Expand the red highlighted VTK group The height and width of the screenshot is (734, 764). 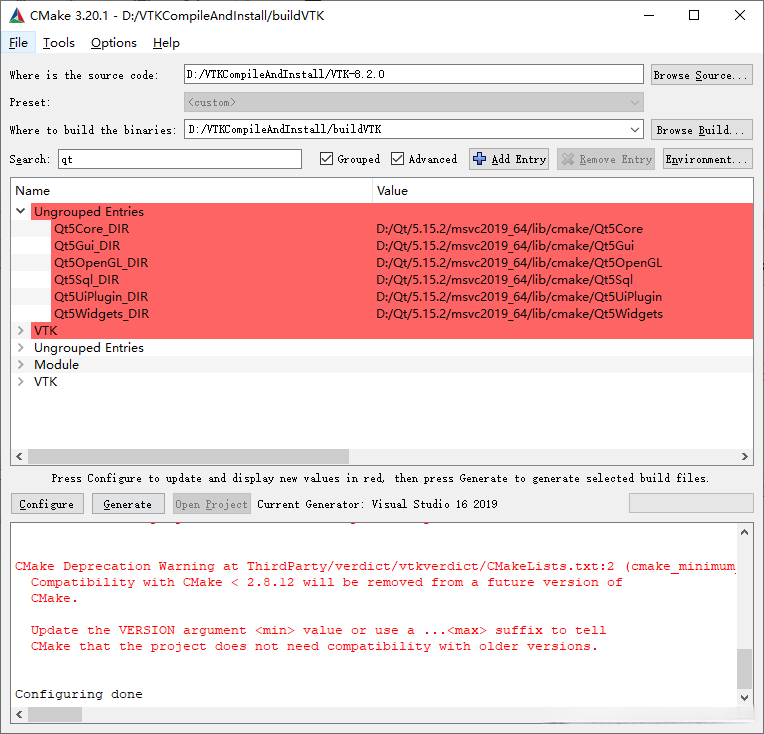[20, 330]
